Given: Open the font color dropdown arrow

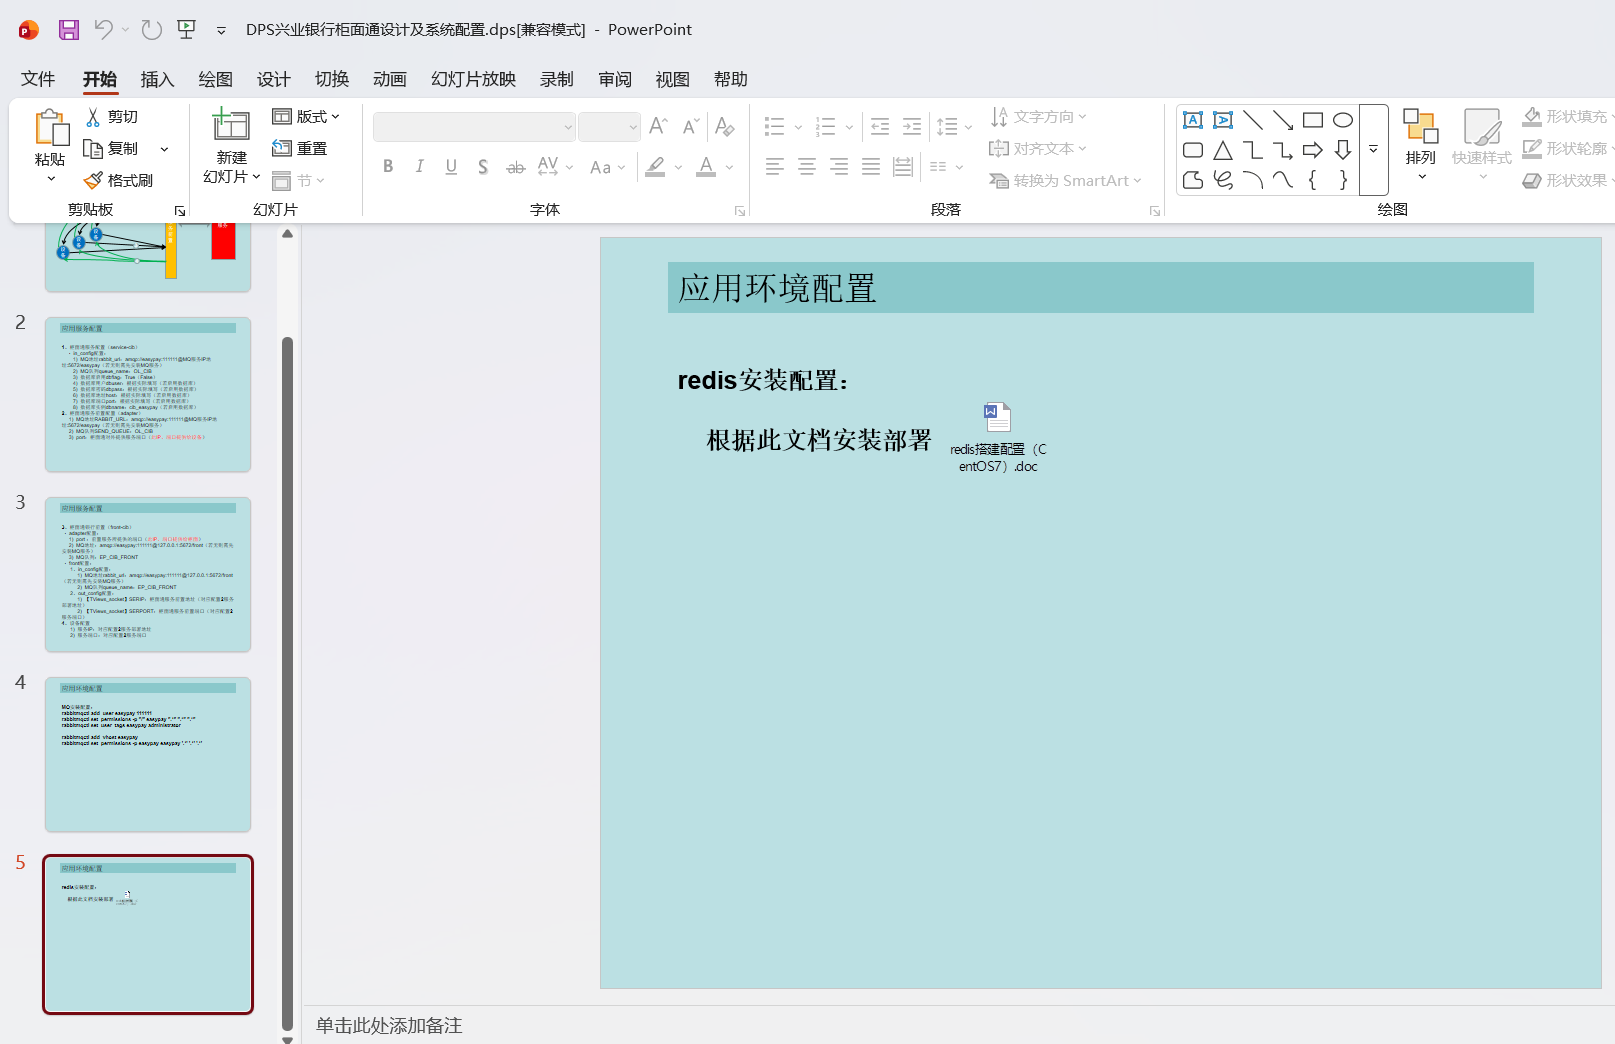Looking at the screenshot, I should 730,167.
